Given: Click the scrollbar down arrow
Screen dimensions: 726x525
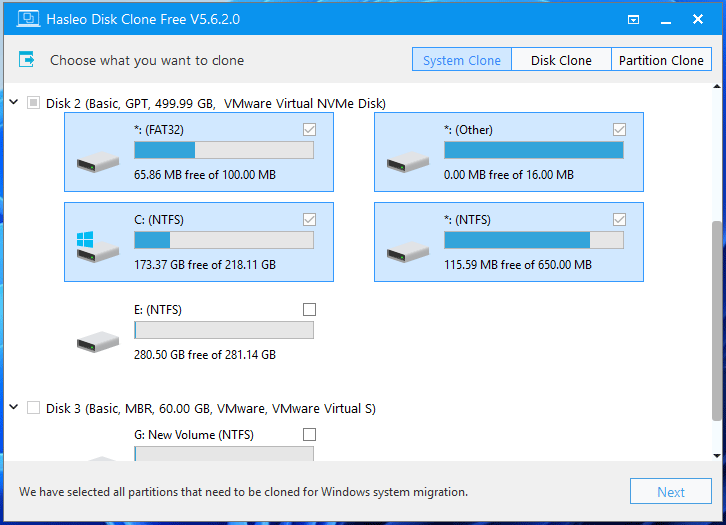Looking at the screenshot, I should coord(717,456).
